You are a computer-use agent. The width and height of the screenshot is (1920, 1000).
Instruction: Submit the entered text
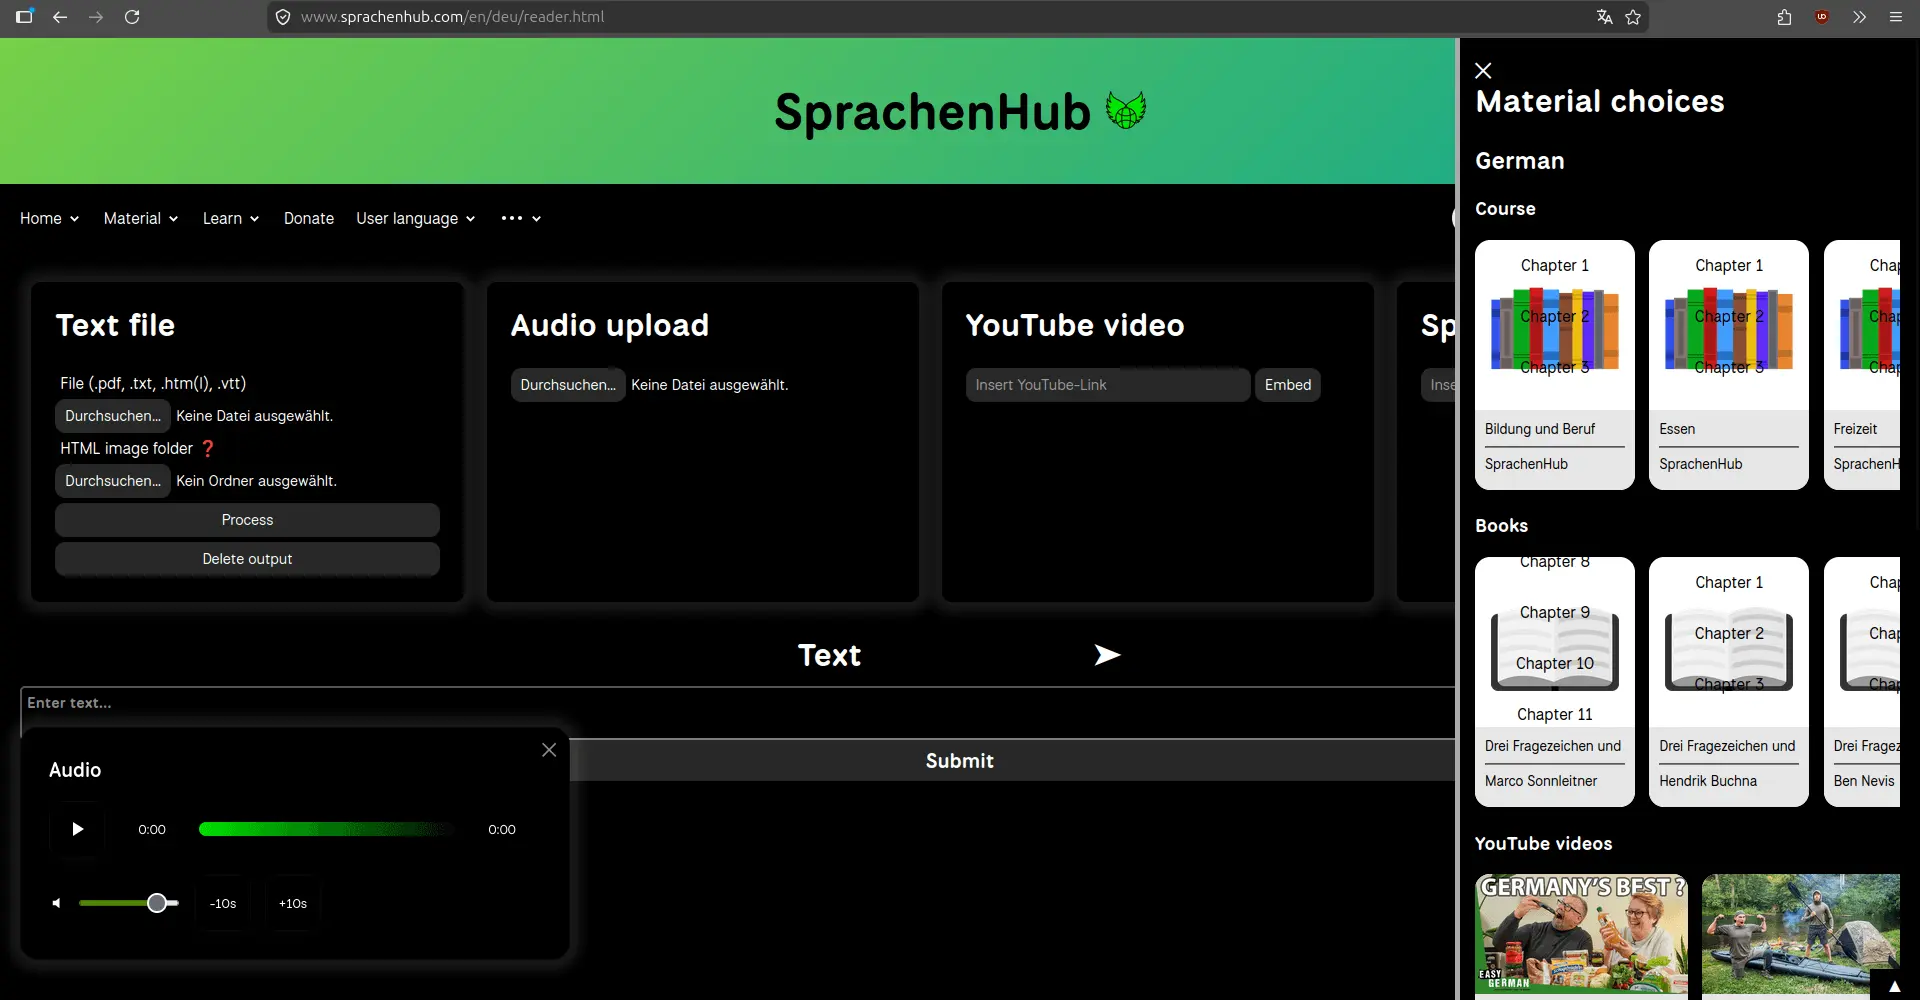(x=959, y=761)
